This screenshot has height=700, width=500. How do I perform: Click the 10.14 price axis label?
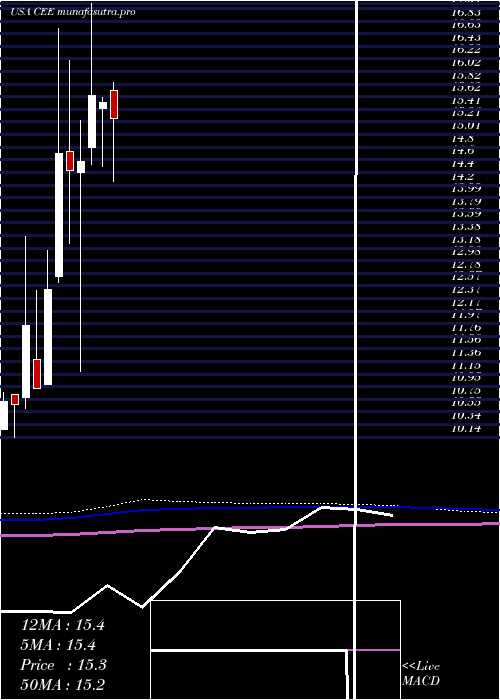(466, 429)
